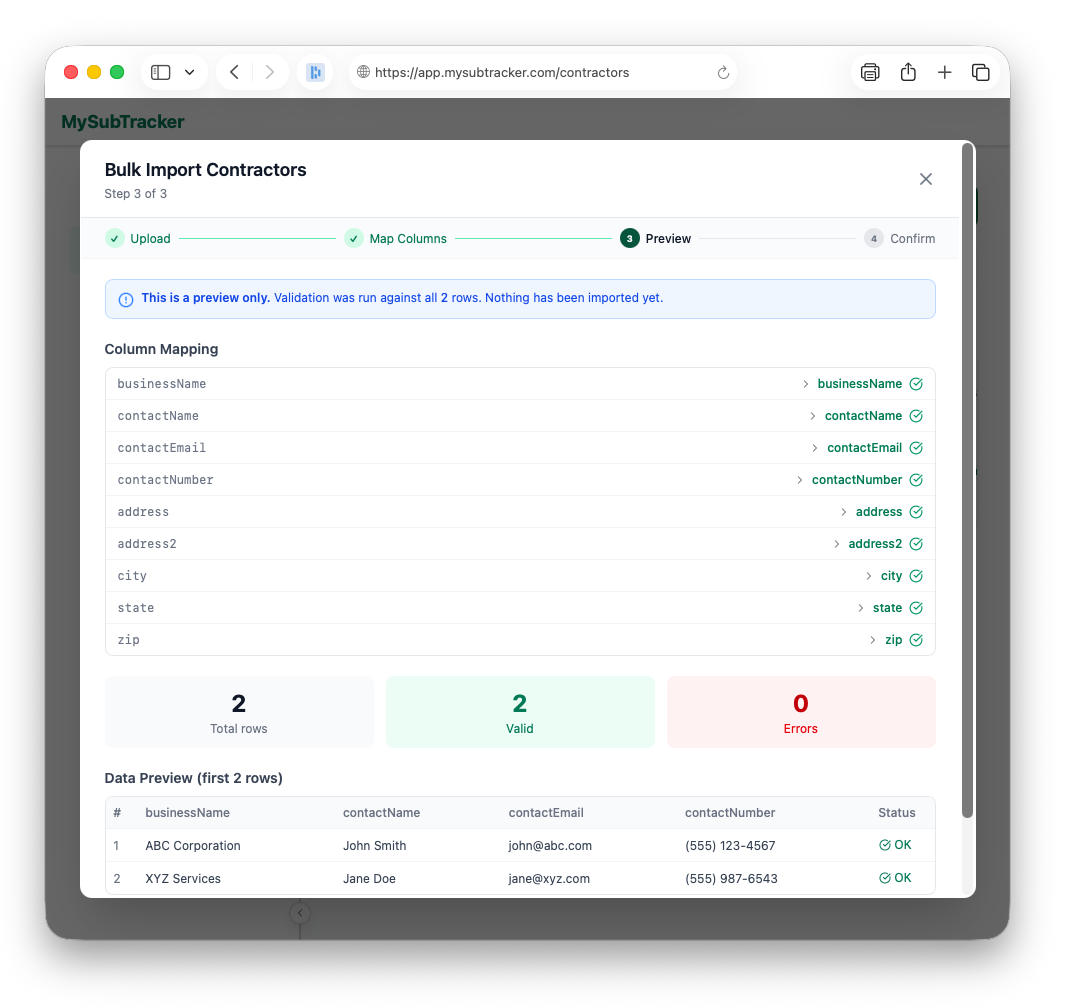Viewport: 1070px width, 1008px height.
Task: Click the zip mapping chevron
Action: tap(873, 641)
